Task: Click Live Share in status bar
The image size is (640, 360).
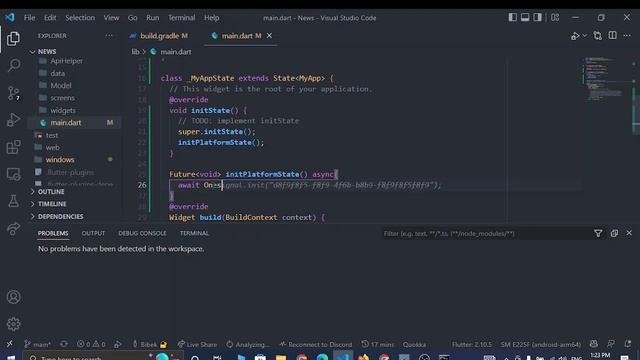Action: 198,344
